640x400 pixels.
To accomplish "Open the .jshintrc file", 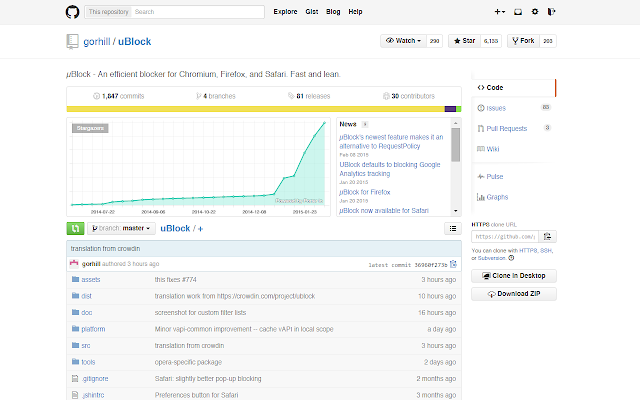I will pyautogui.click(x=93, y=395).
